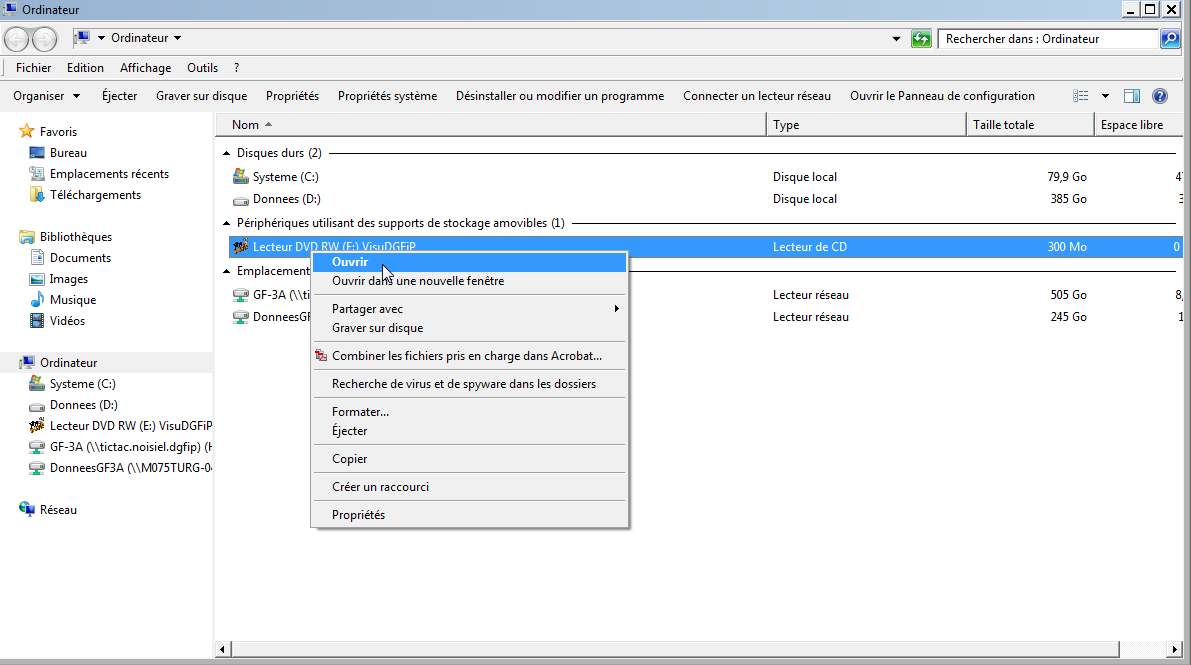Open the Organiser dropdown menu
Viewport: 1191px width, 665px height.
[46, 96]
